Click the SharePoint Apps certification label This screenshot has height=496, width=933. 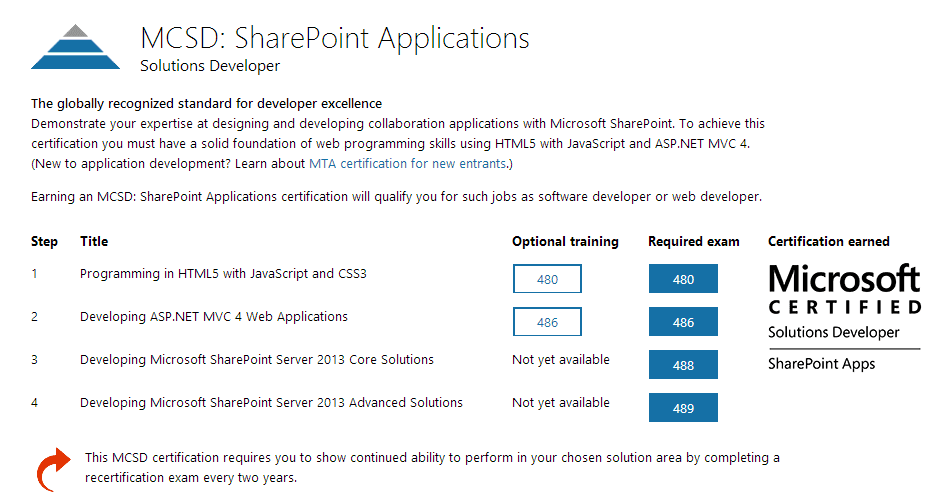click(x=821, y=364)
